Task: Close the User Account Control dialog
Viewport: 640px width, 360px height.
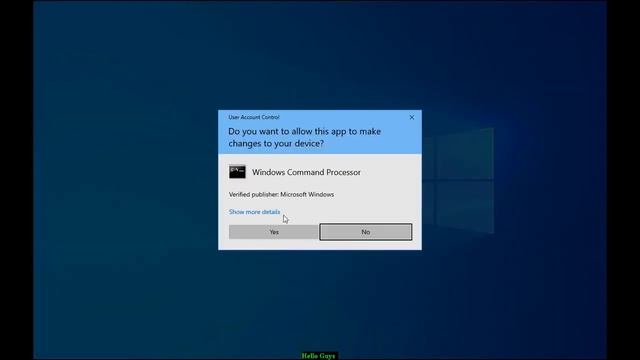Action: pyautogui.click(x=411, y=118)
